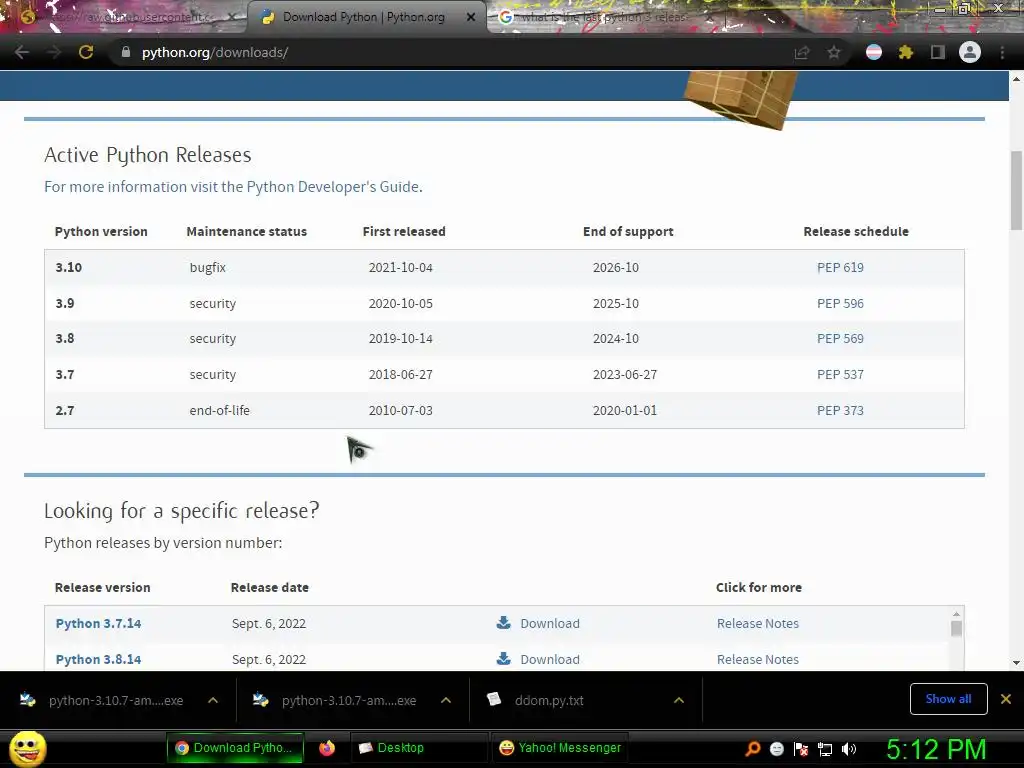
Task: Click the page vertical scrollbar thumb
Action: tap(1016, 190)
